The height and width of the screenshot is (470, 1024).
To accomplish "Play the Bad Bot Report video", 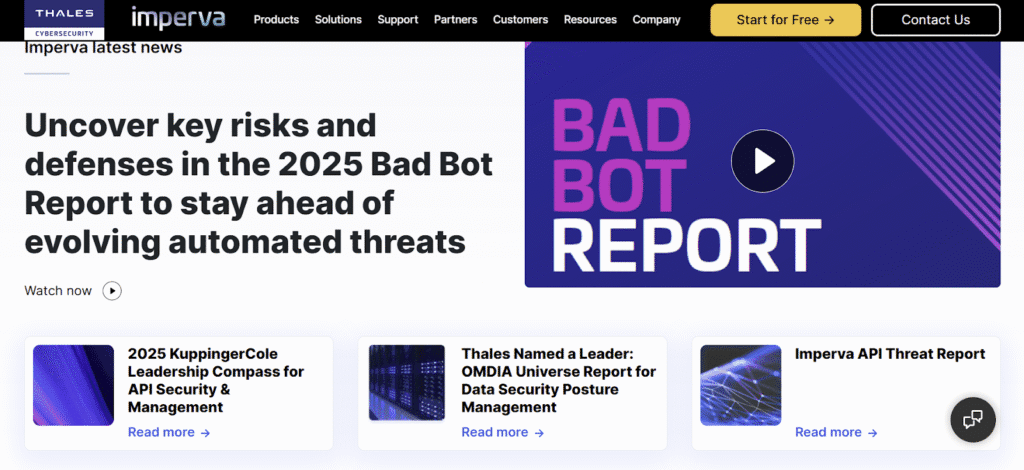I will point(762,161).
